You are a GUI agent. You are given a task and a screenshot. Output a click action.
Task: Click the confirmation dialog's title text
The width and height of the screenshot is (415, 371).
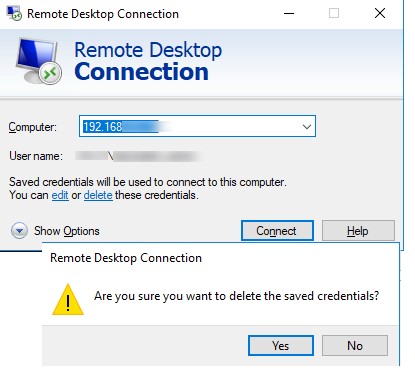126,258
